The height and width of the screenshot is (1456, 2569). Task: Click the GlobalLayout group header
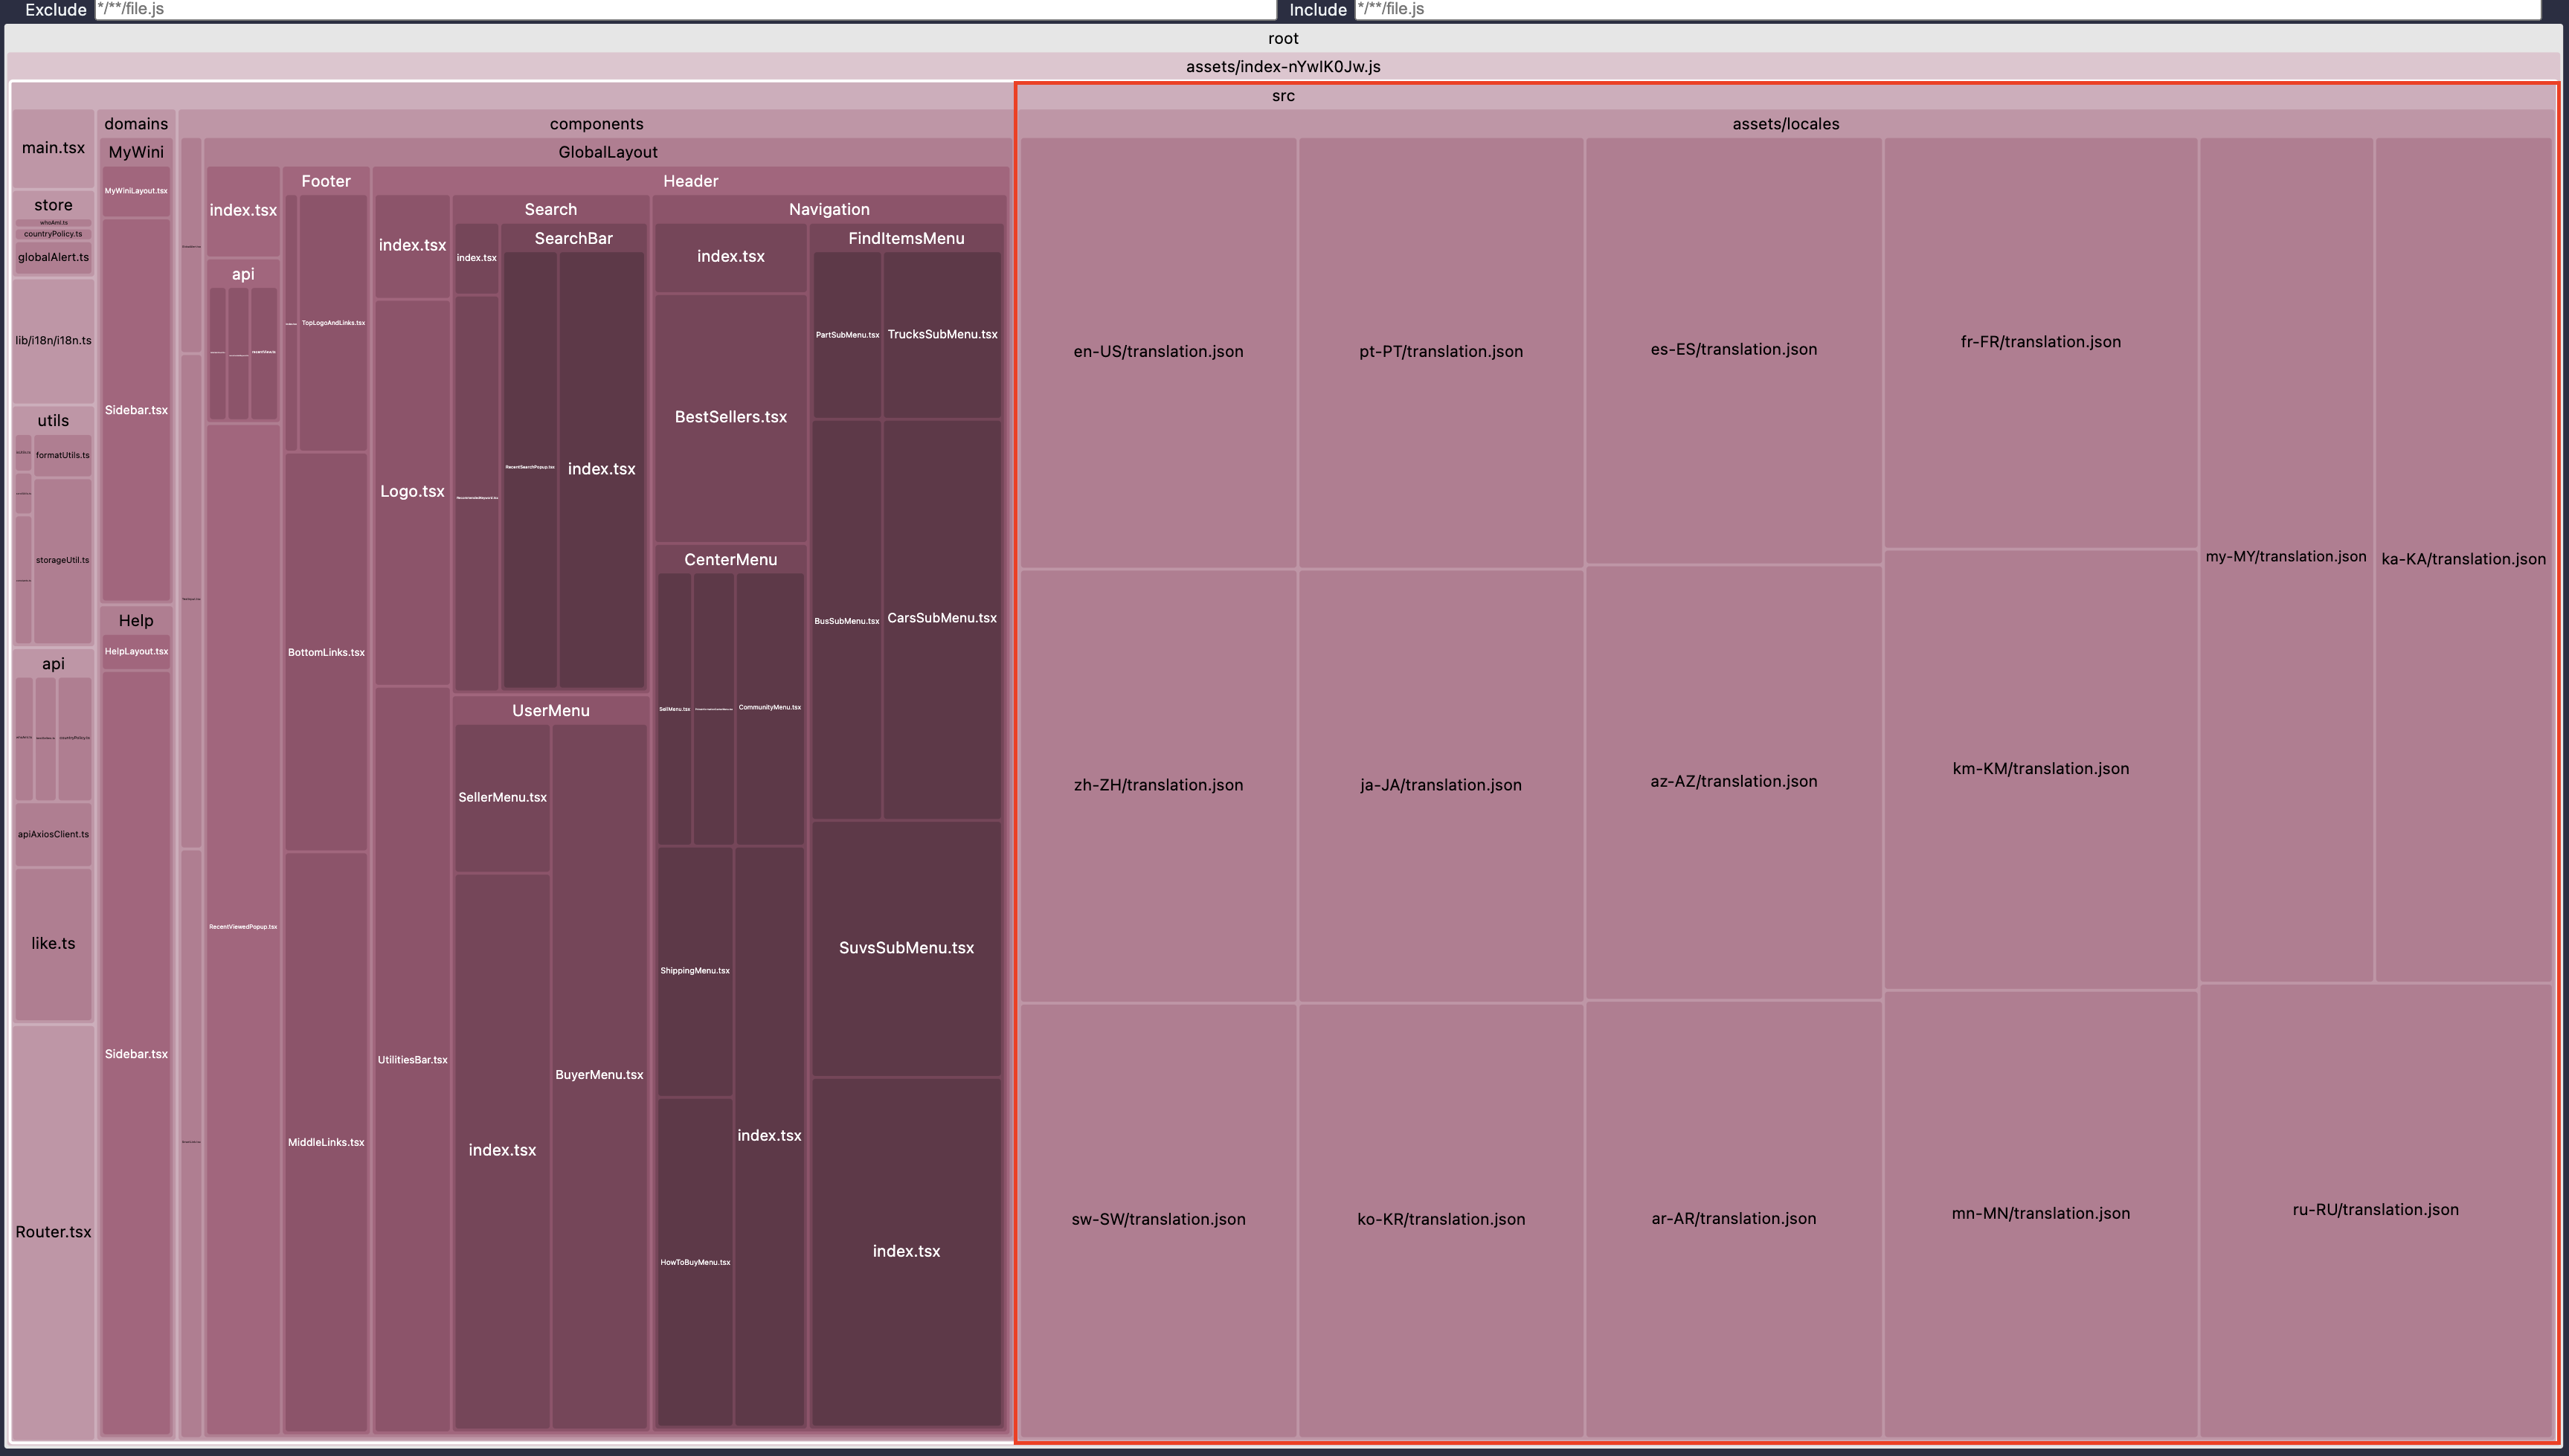click(607, 152)
